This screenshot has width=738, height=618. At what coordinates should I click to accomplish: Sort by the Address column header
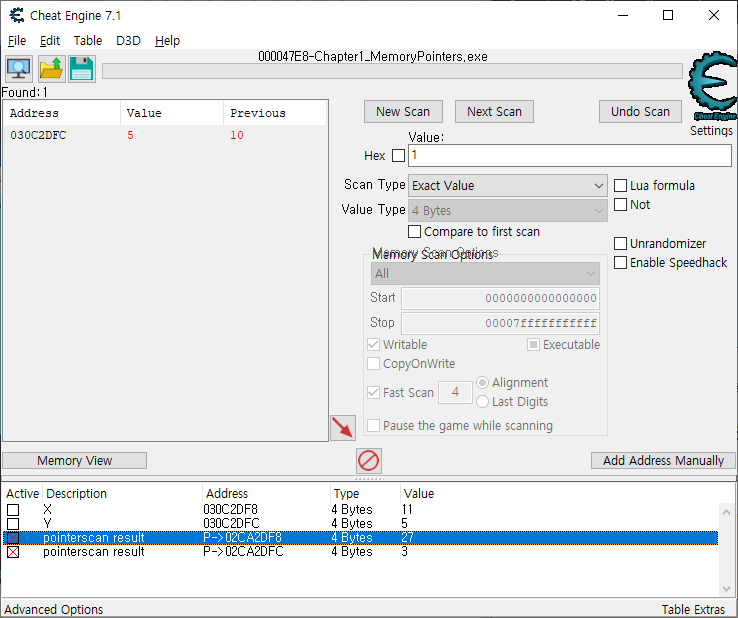point(62,113)
